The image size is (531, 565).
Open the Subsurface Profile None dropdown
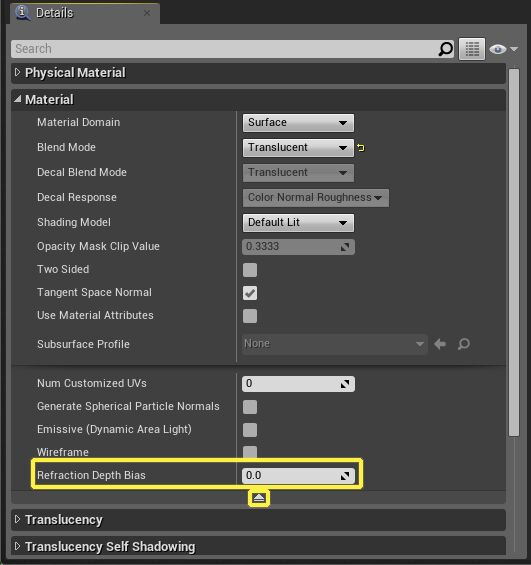[x=335, y=344]
